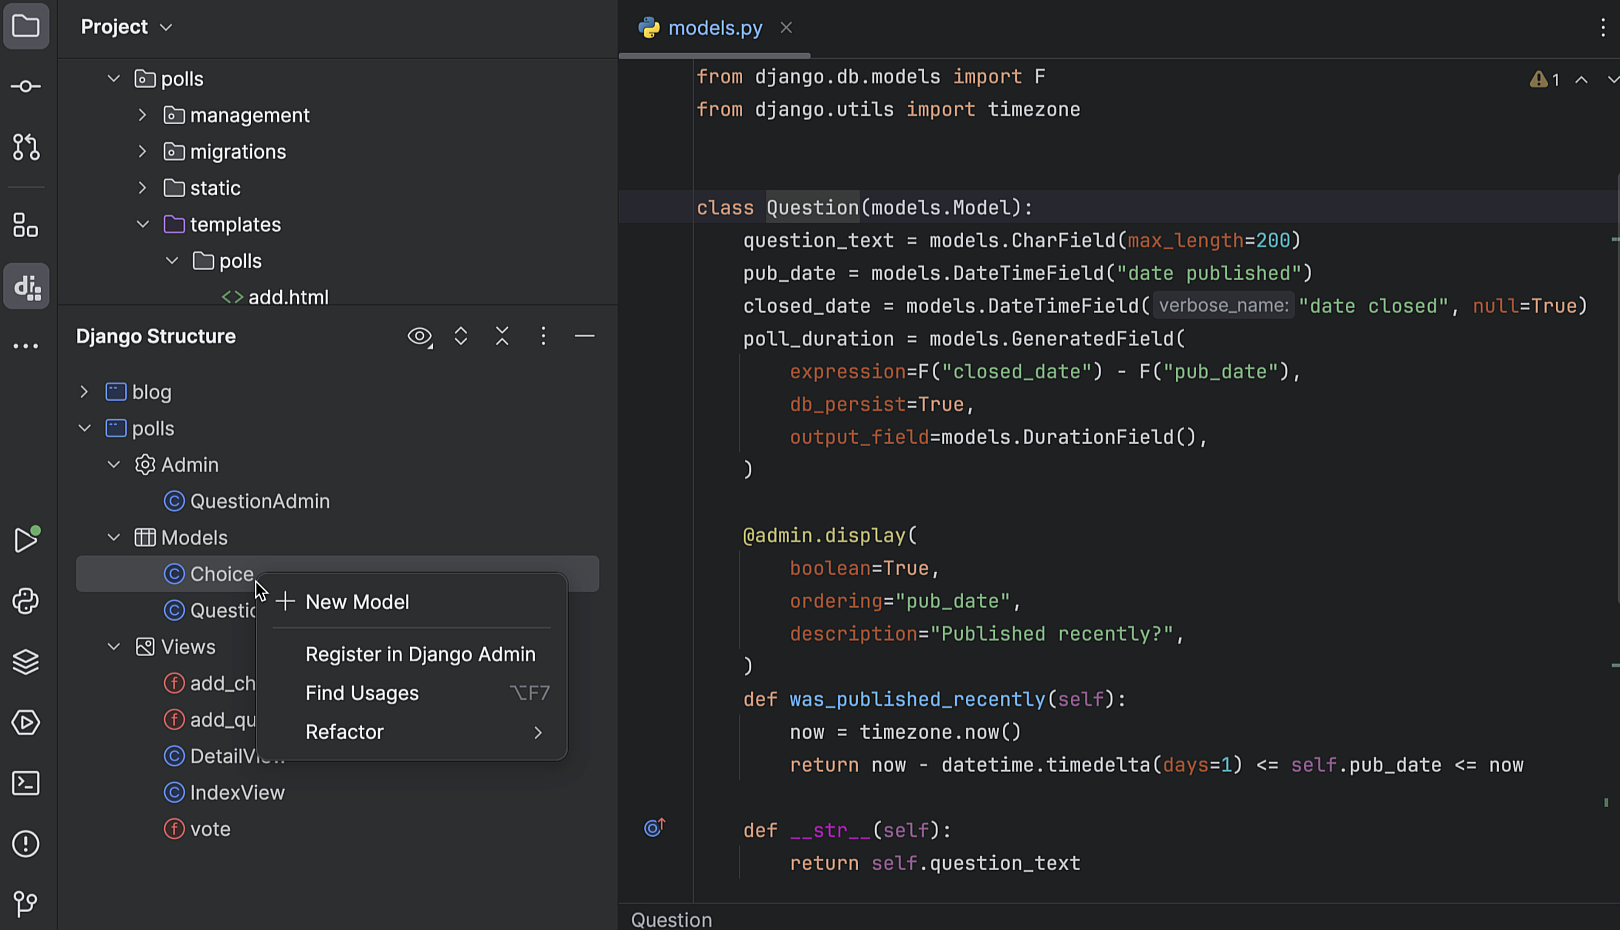
Task: Choose New Model from context menu
Action: click(357, 602)
